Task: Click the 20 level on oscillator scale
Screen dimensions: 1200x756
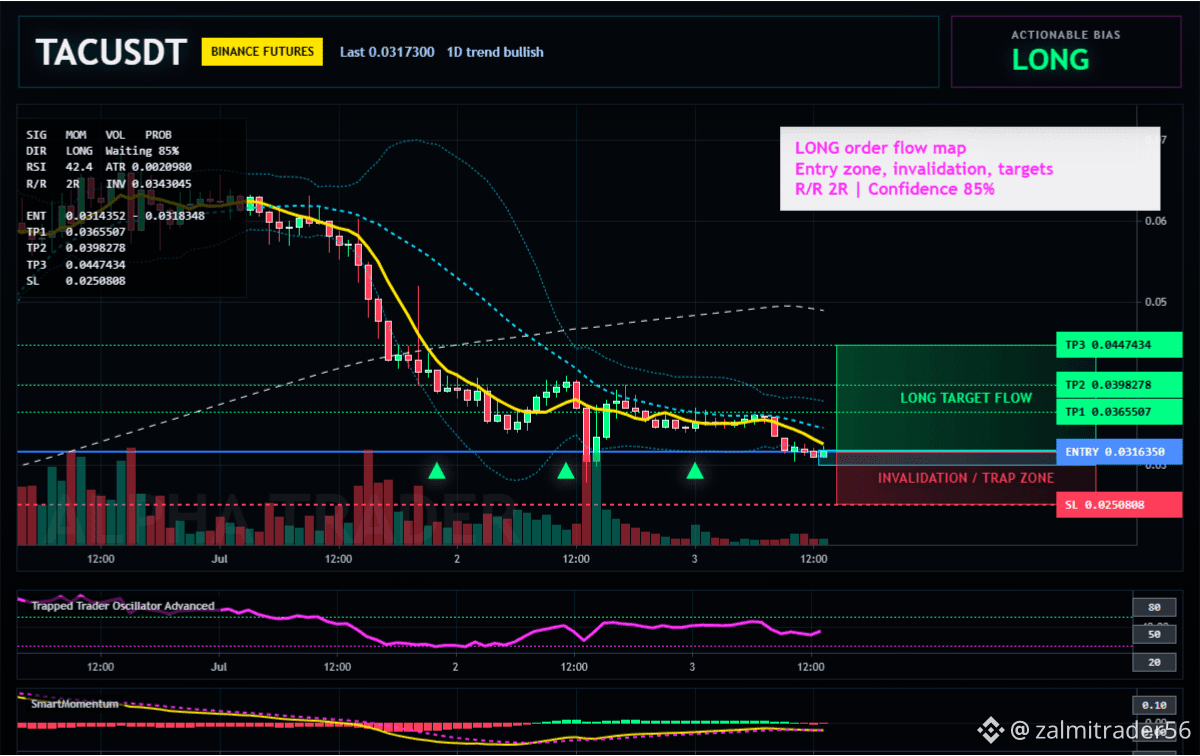Action: [1152, 662]
